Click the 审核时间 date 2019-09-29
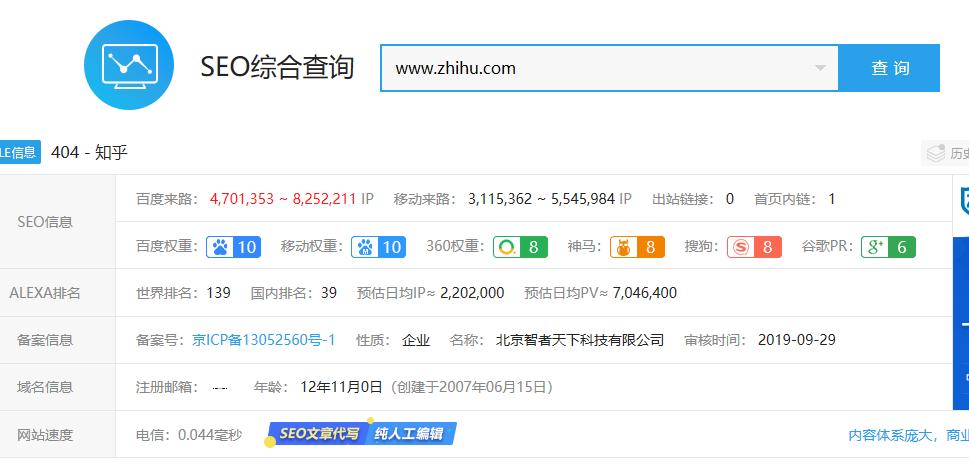Screen dimensions: 969x466 [x=797, y=340]
